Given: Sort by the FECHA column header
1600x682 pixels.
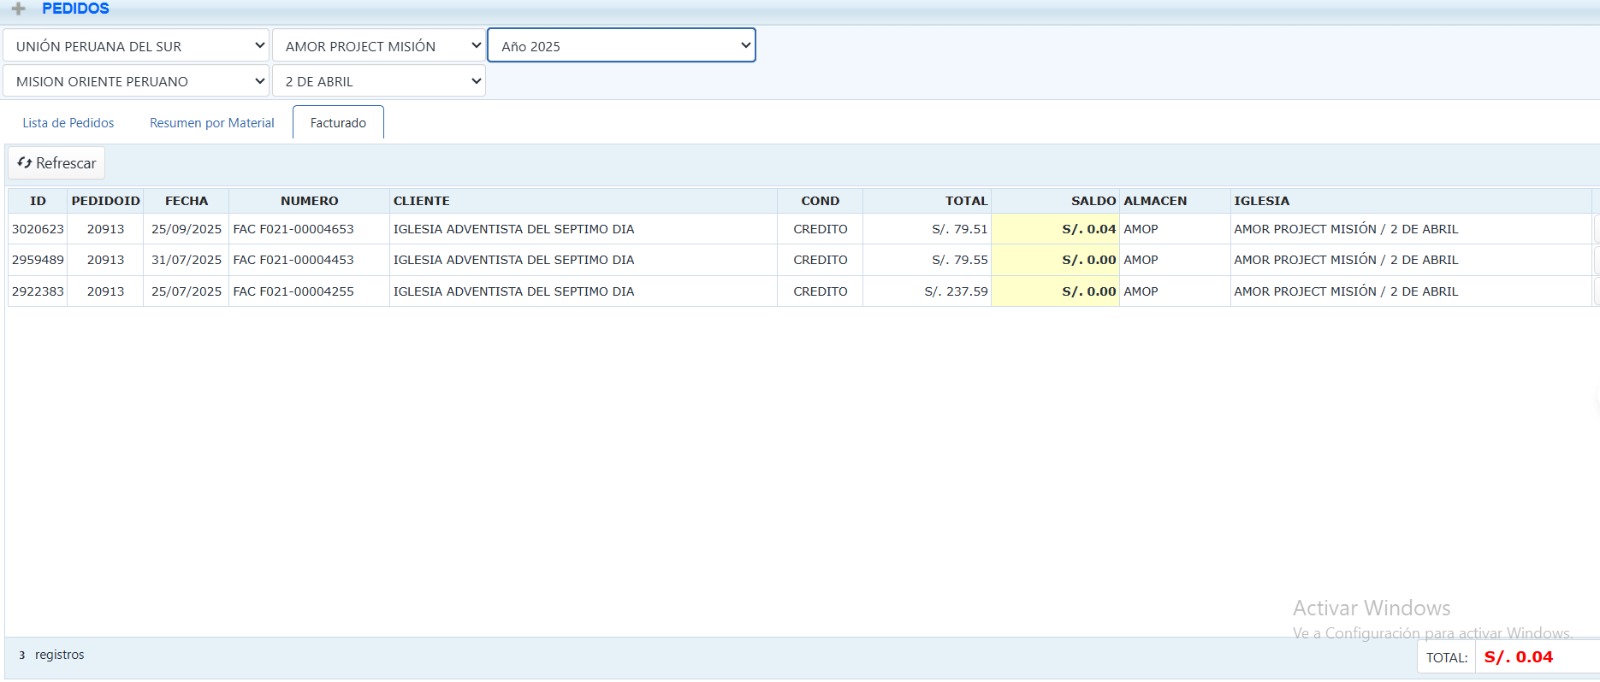Looking at the screenshot, I should pyautogui.click(x=186, y=201).
